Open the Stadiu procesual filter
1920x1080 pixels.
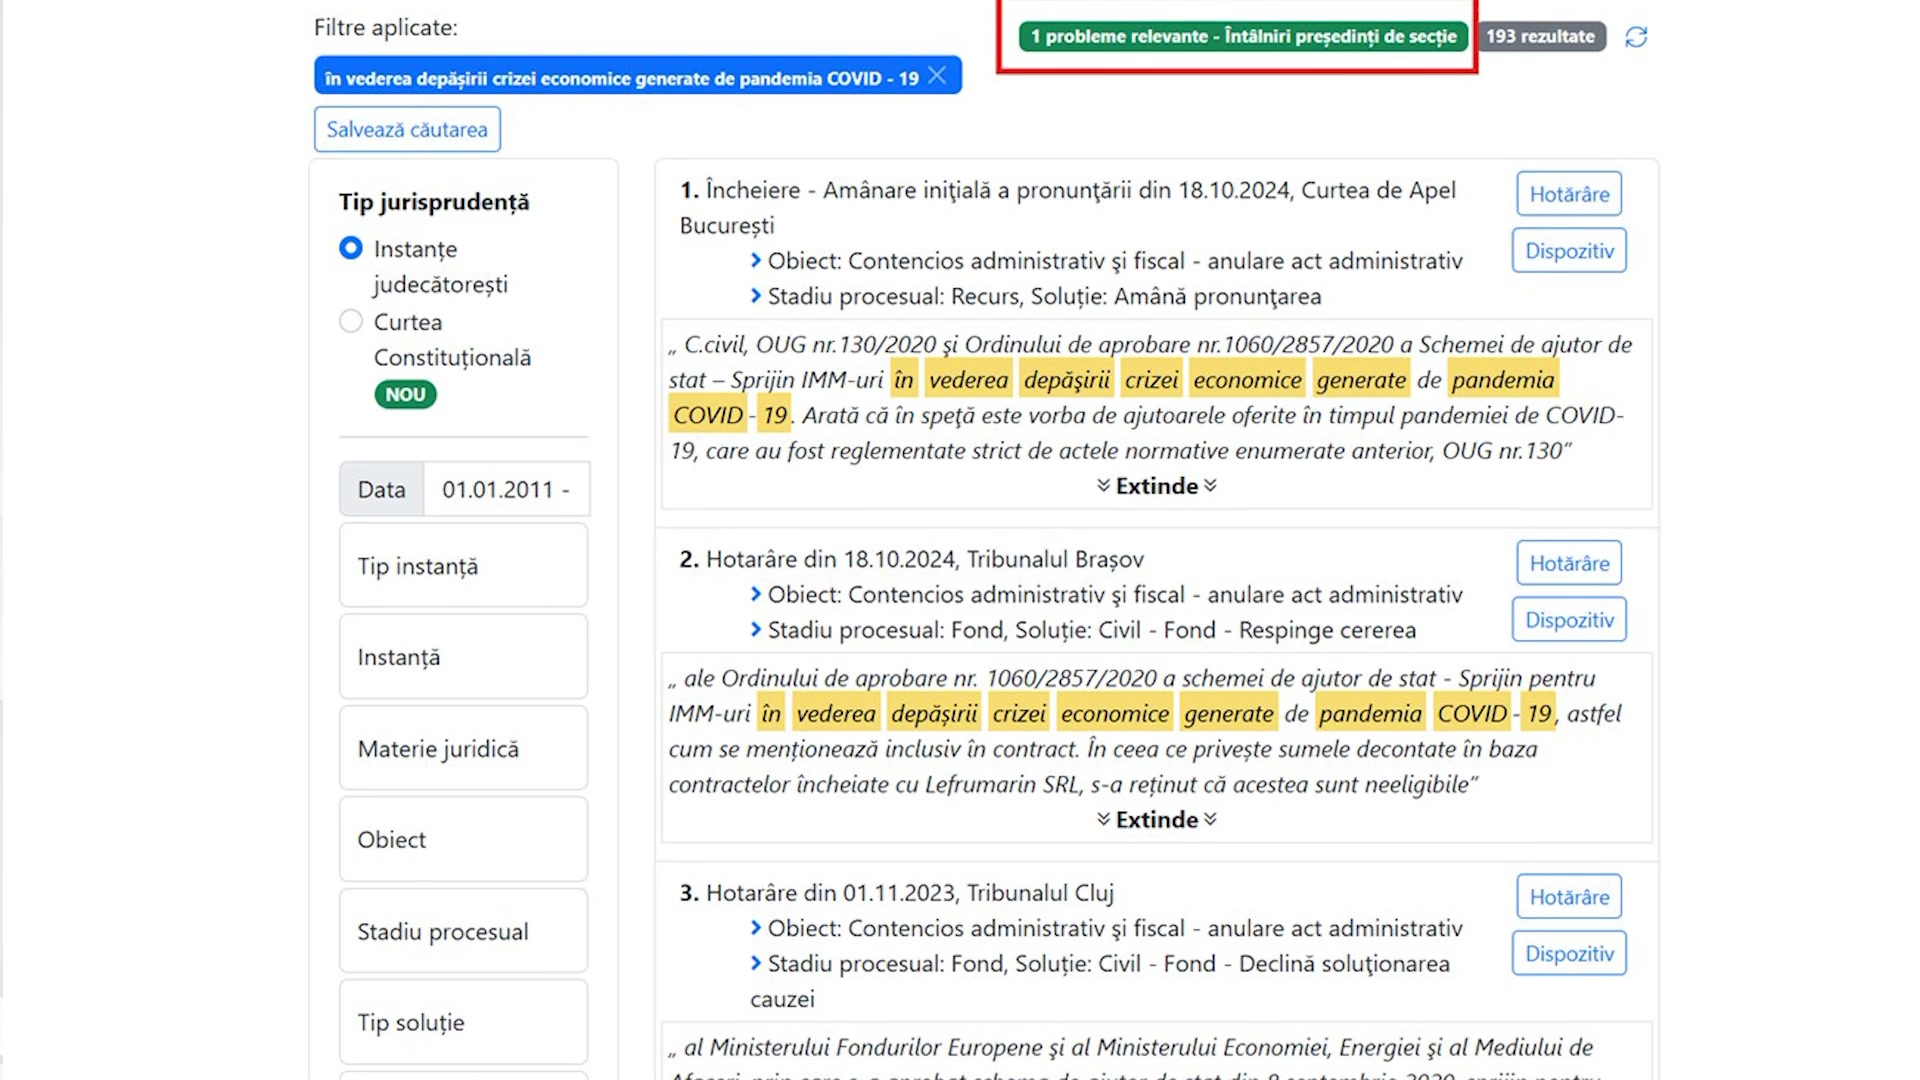pyautogui.click(x=463, y=931)
